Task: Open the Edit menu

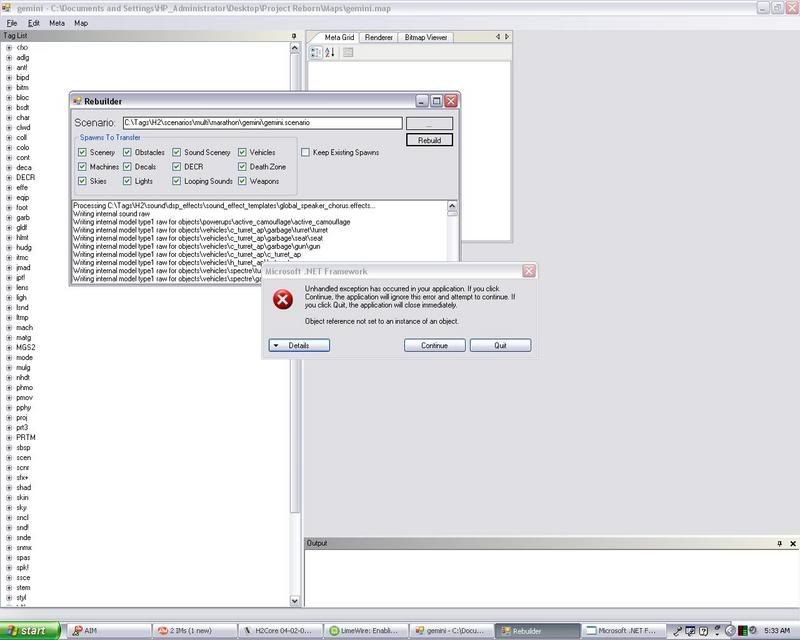Action: coord(34,23)
